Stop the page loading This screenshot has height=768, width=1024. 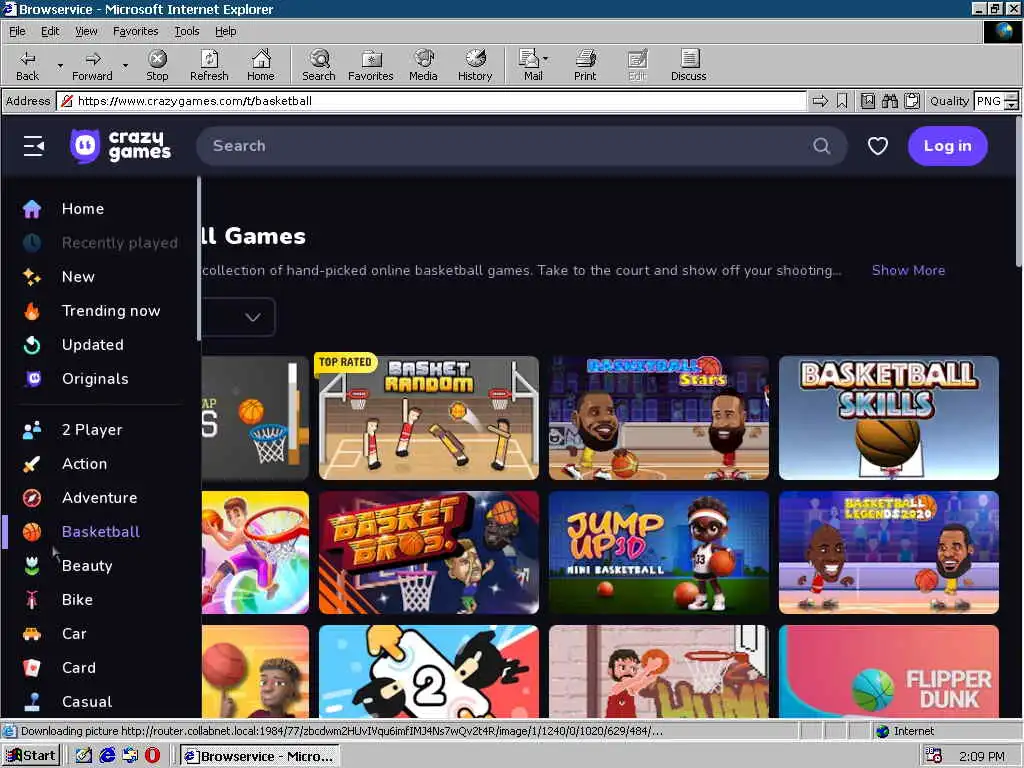coord(157,65)
